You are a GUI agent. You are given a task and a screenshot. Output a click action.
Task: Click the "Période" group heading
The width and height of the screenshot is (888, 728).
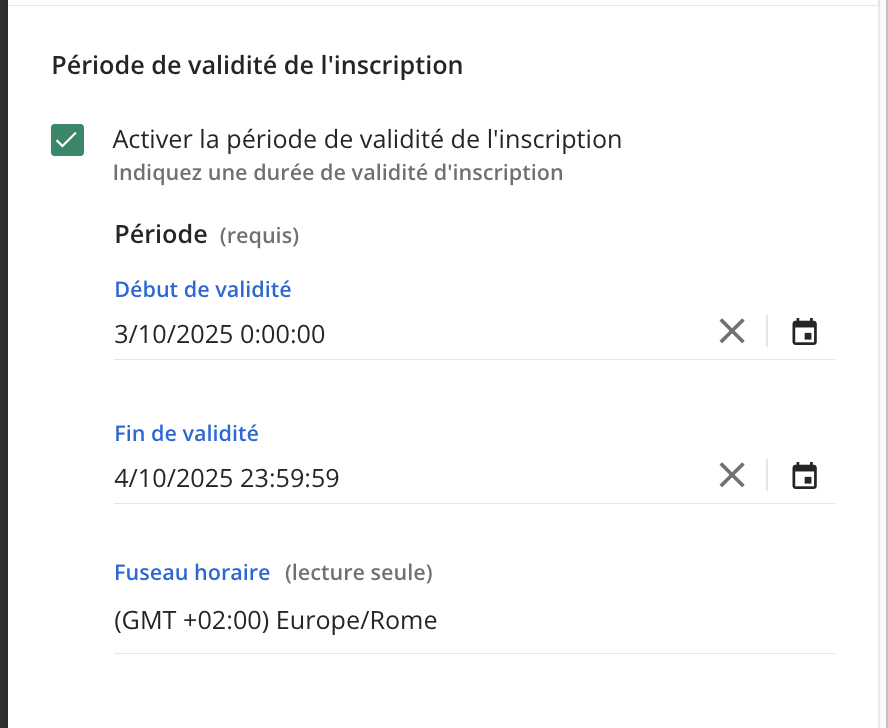click(161, 235)
